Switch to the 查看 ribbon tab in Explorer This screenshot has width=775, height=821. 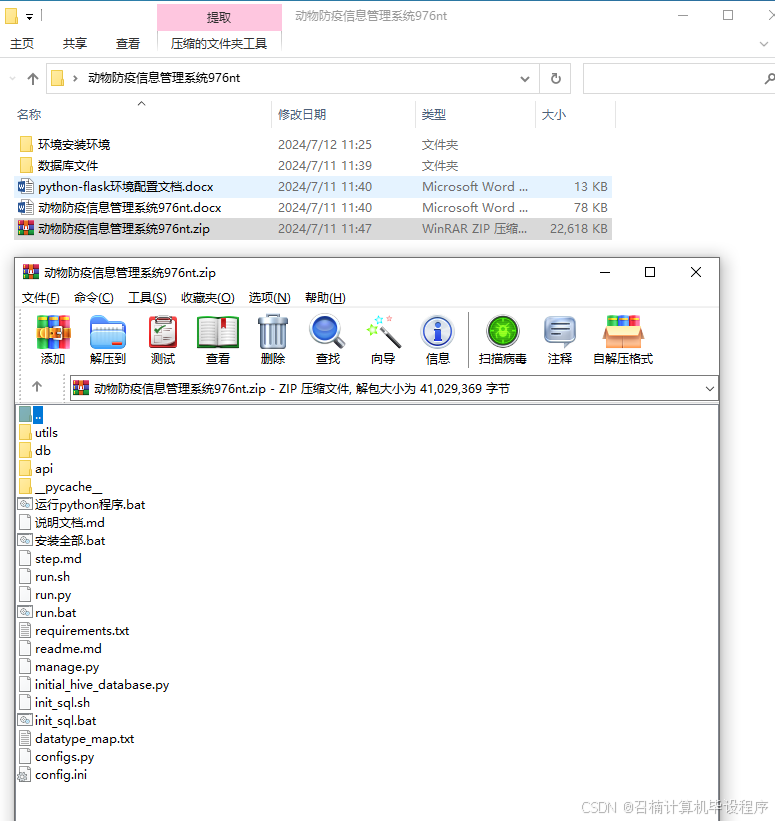click(x=128, y=43)
